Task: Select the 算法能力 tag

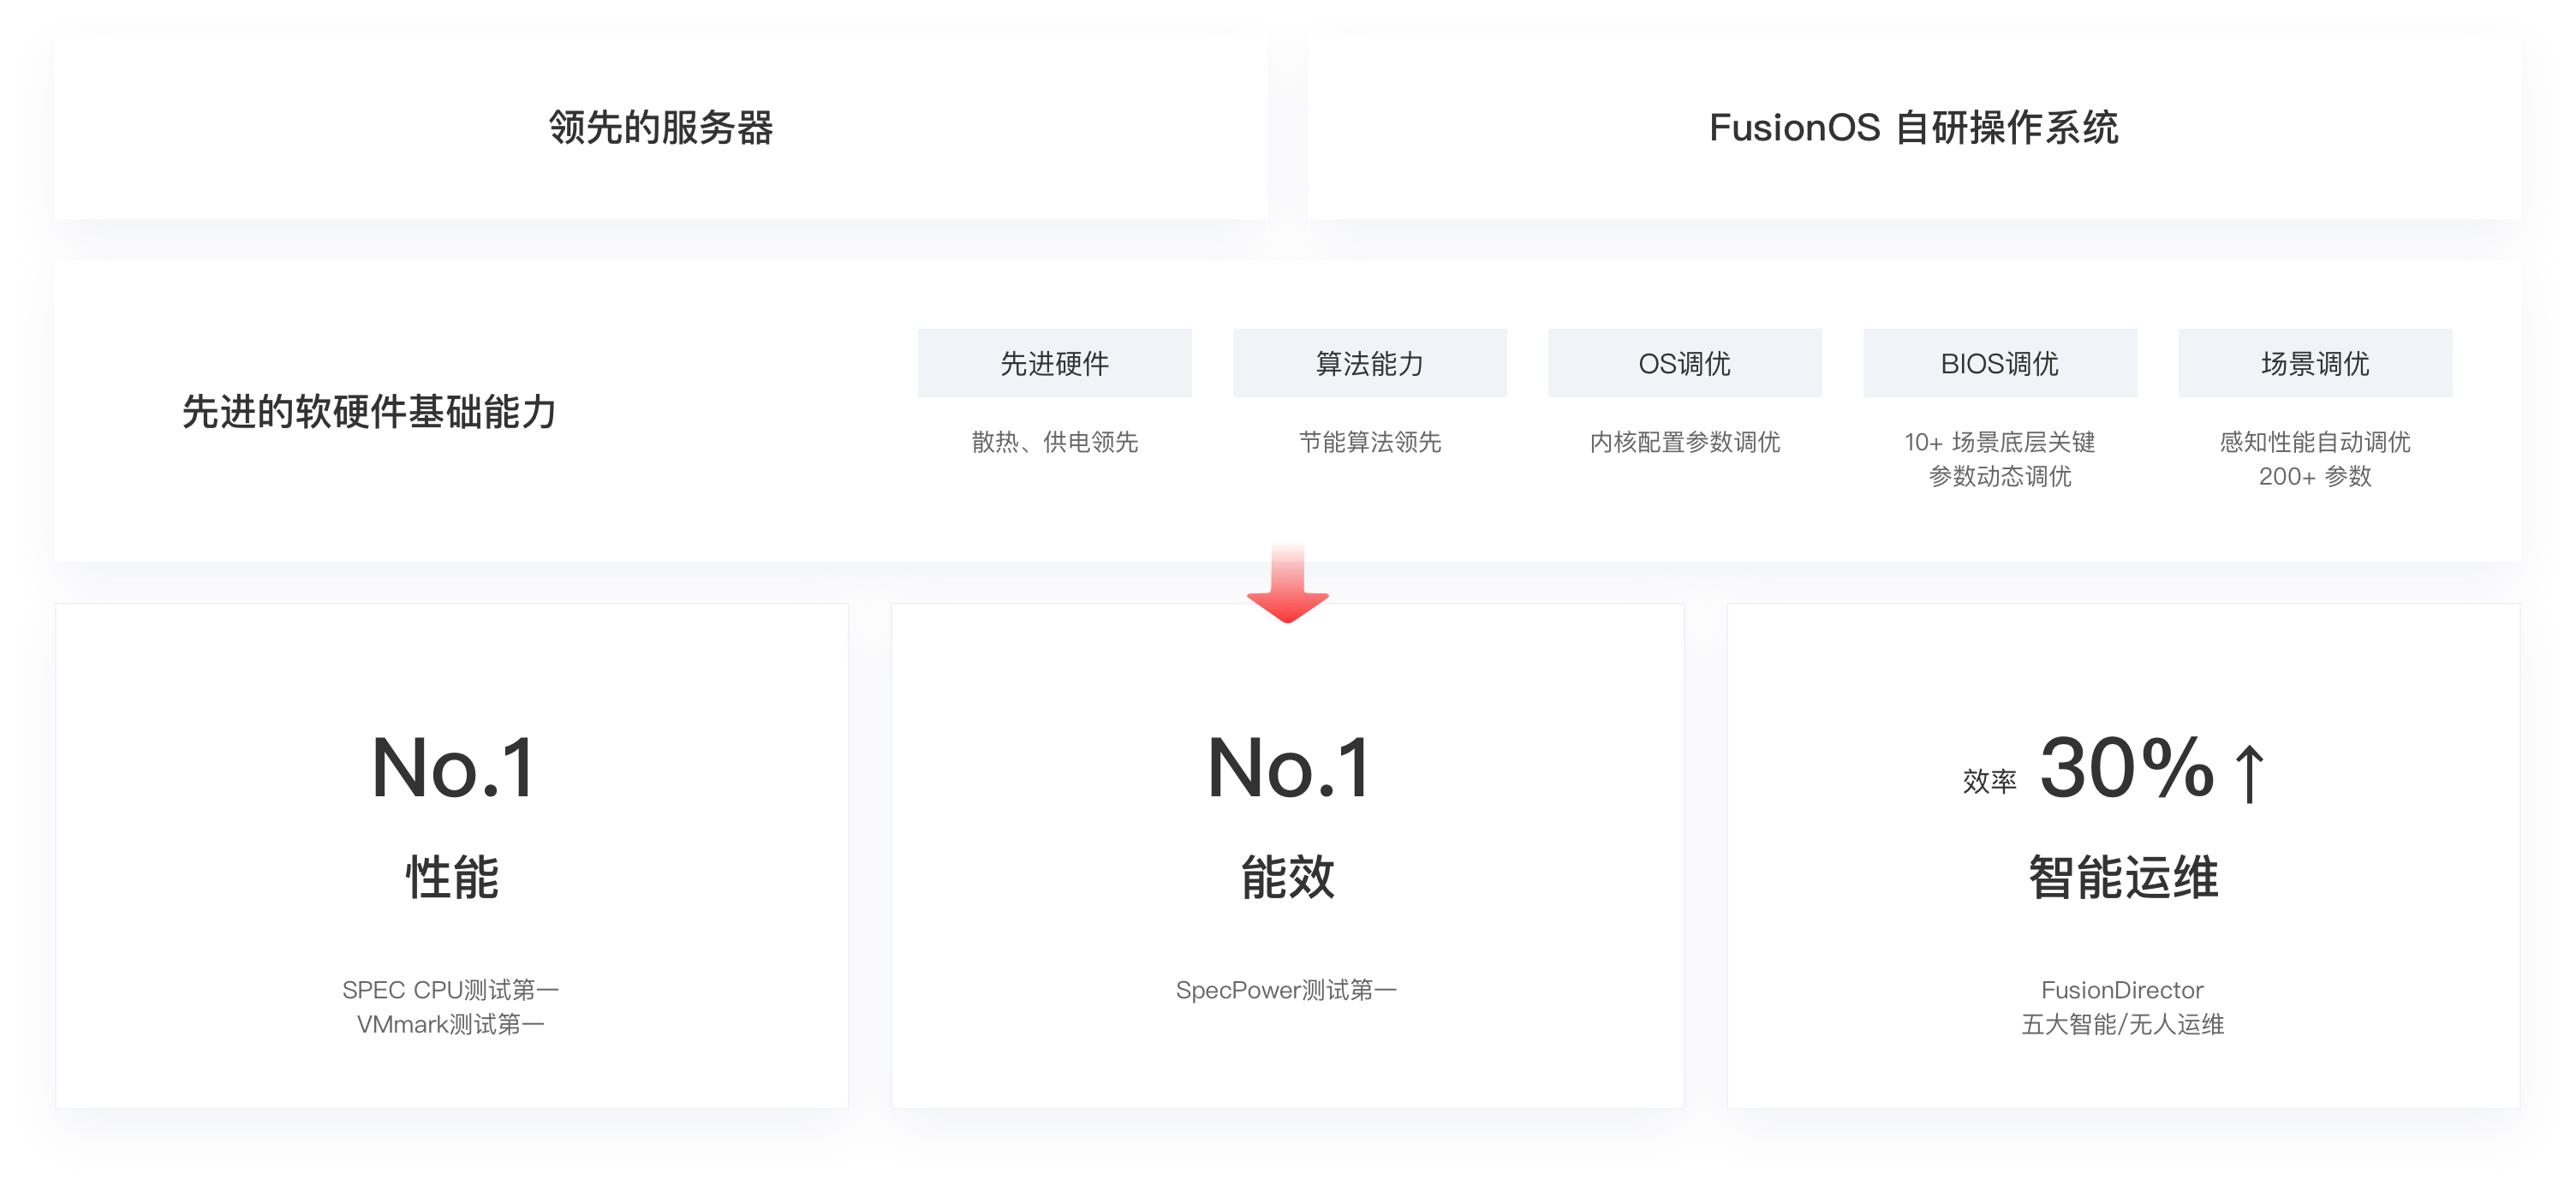Action: coord(1370,363)
